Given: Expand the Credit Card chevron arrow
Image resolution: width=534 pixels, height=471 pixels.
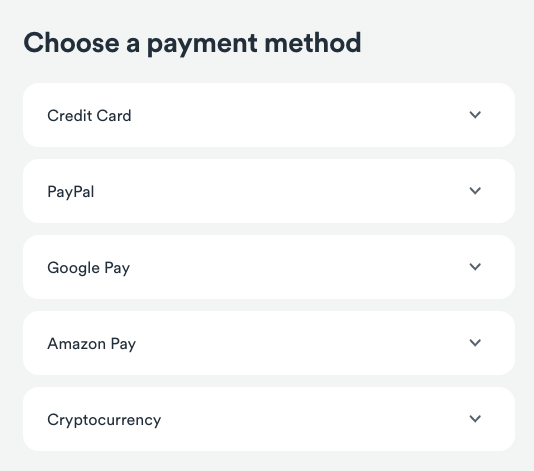Looking at the screenshot, I should click(475, 115).
